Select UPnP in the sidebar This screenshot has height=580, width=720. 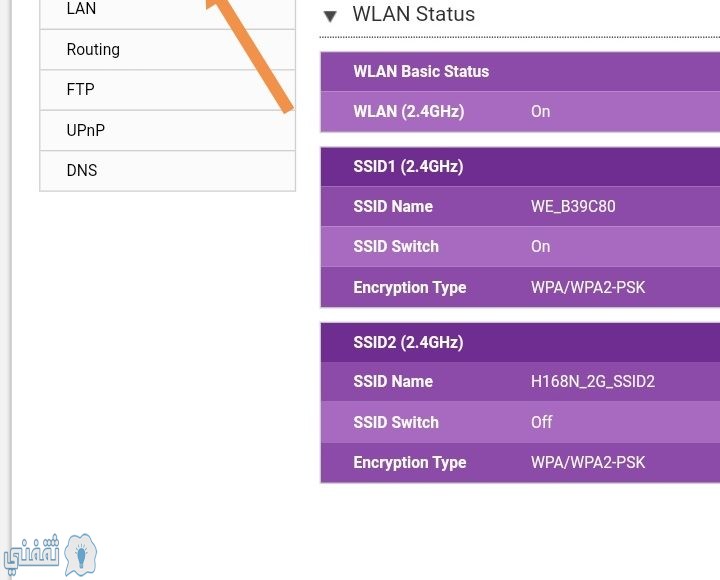point(168,130)
